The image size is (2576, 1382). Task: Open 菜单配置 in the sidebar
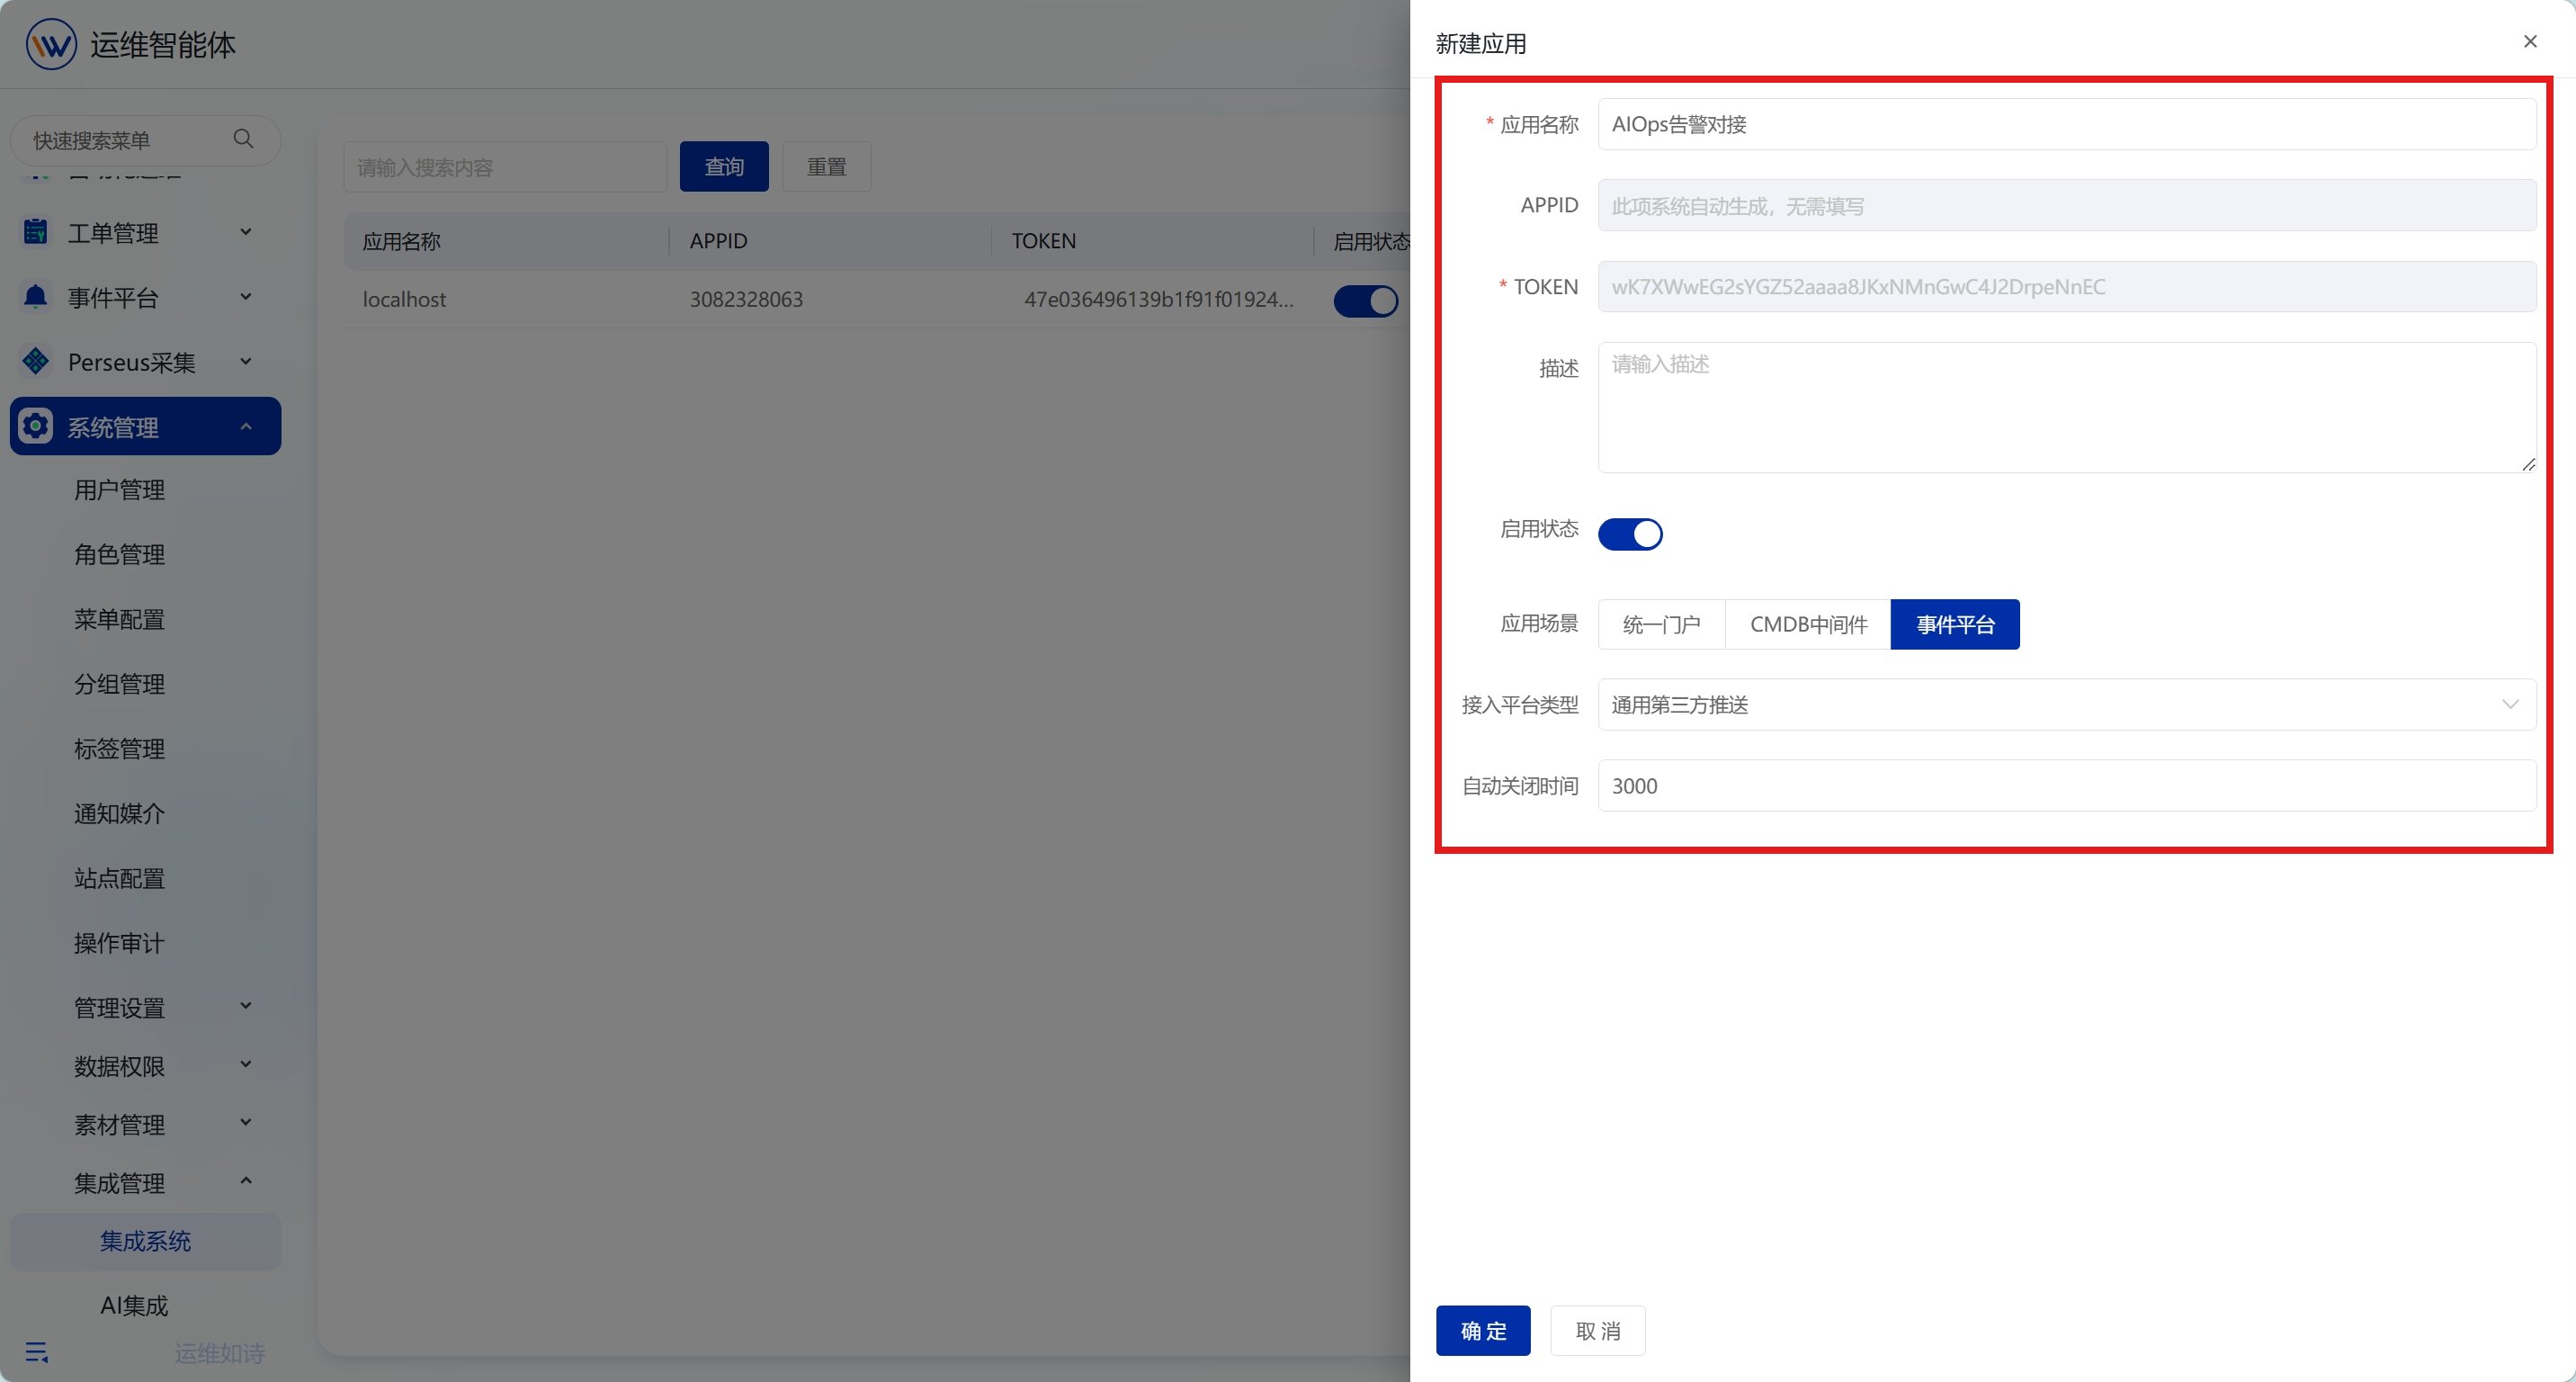point(119,619)
